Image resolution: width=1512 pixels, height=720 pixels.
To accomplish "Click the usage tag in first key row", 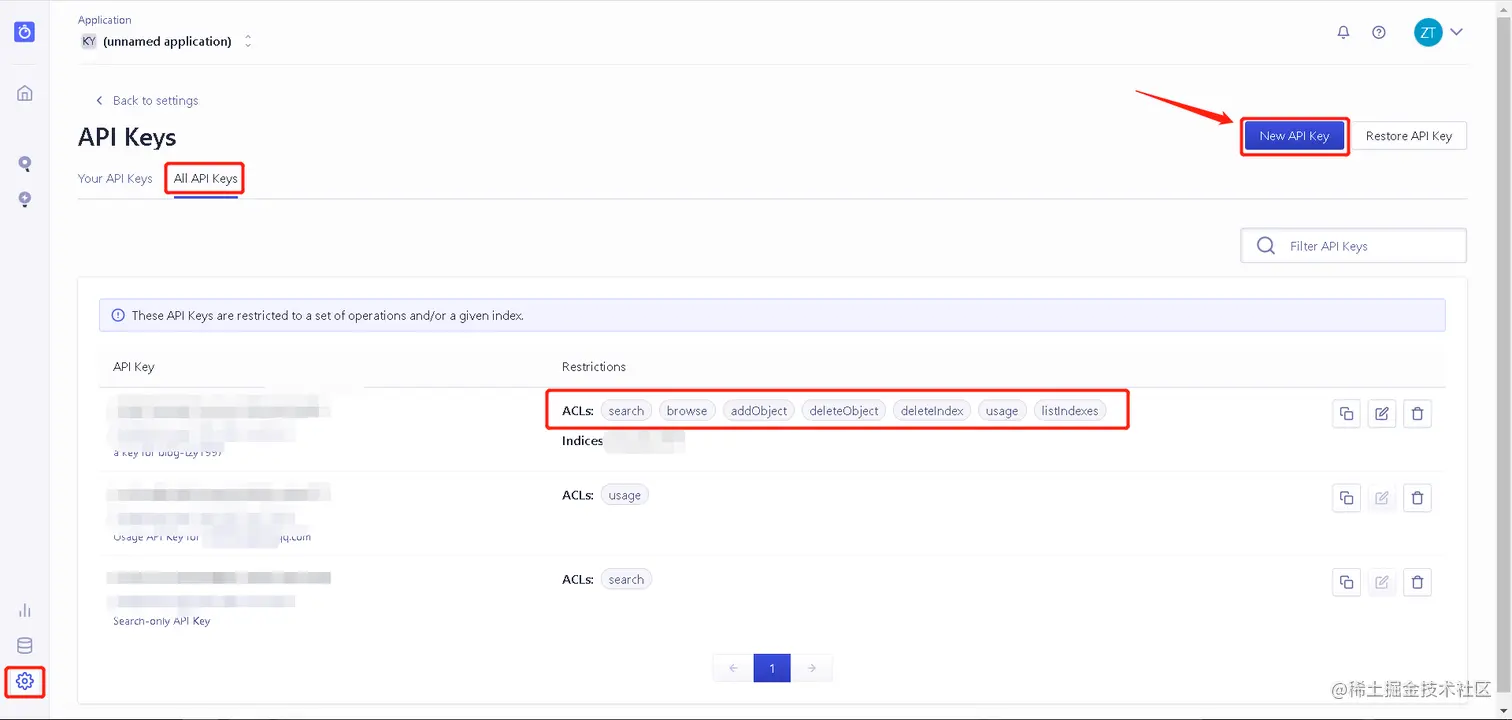I will coord(1002,411).
